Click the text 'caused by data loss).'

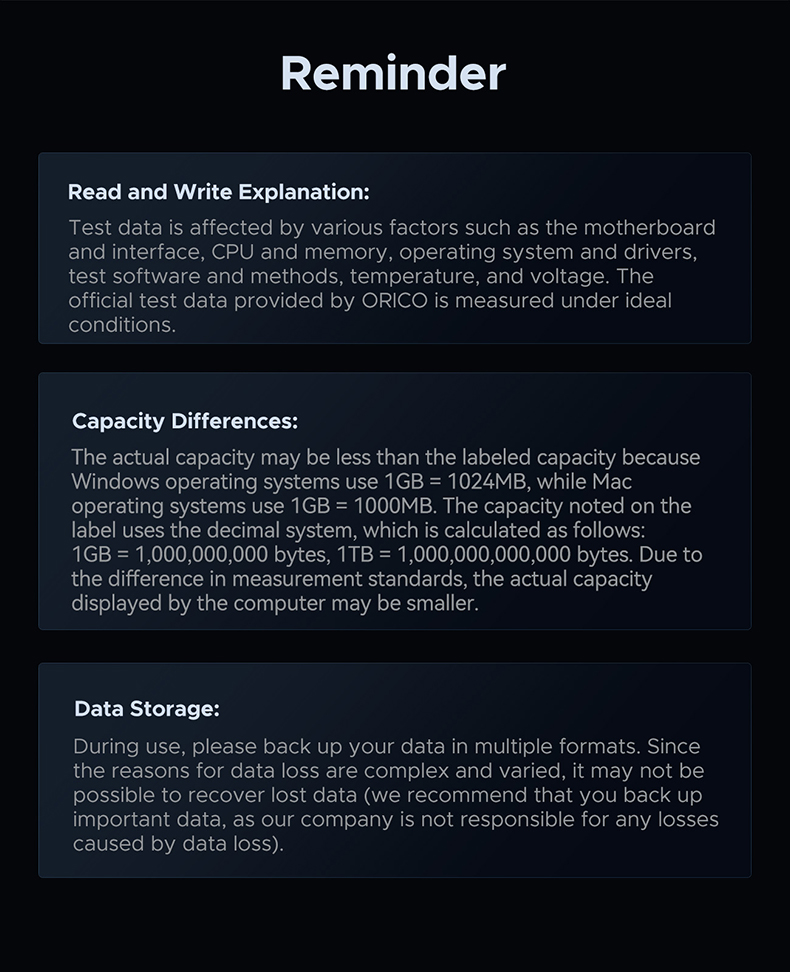click(x=179, y=844)
